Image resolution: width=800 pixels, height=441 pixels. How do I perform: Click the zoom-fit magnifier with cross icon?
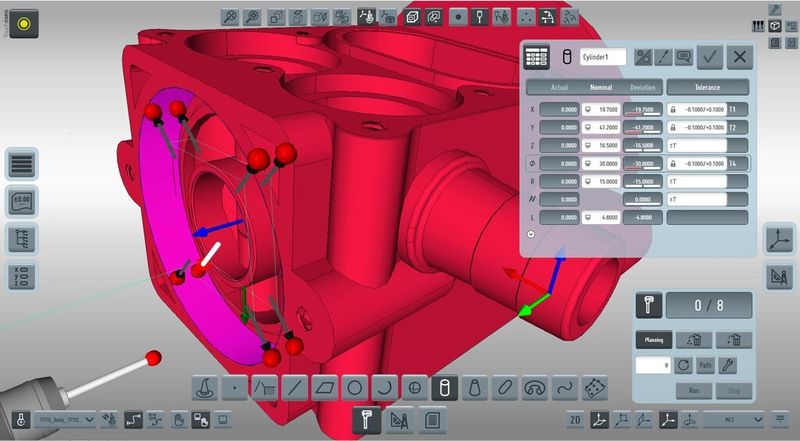coord(230,17)
